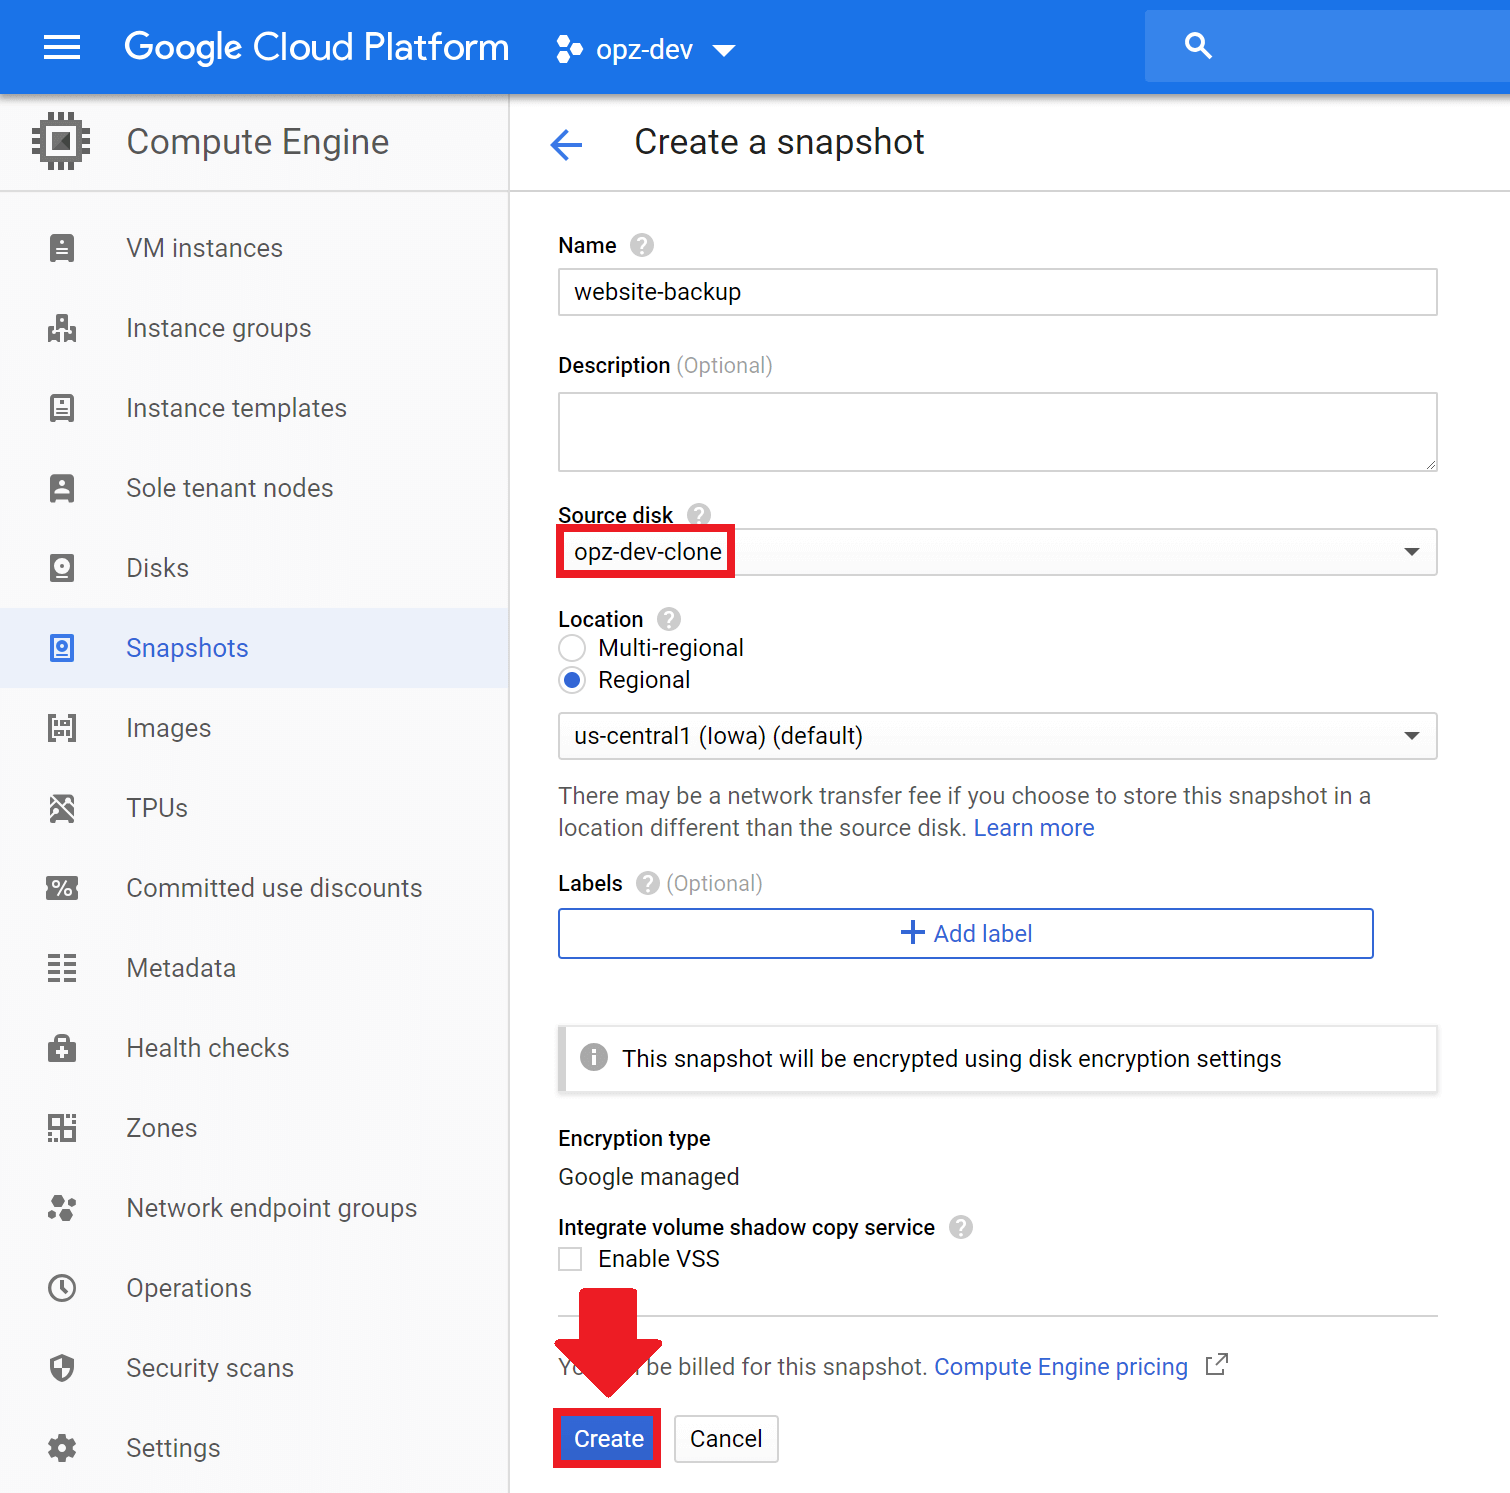The image size is (1510, 1493).
Task: Open the hamburger navigation menu
Action: [62, 47]
